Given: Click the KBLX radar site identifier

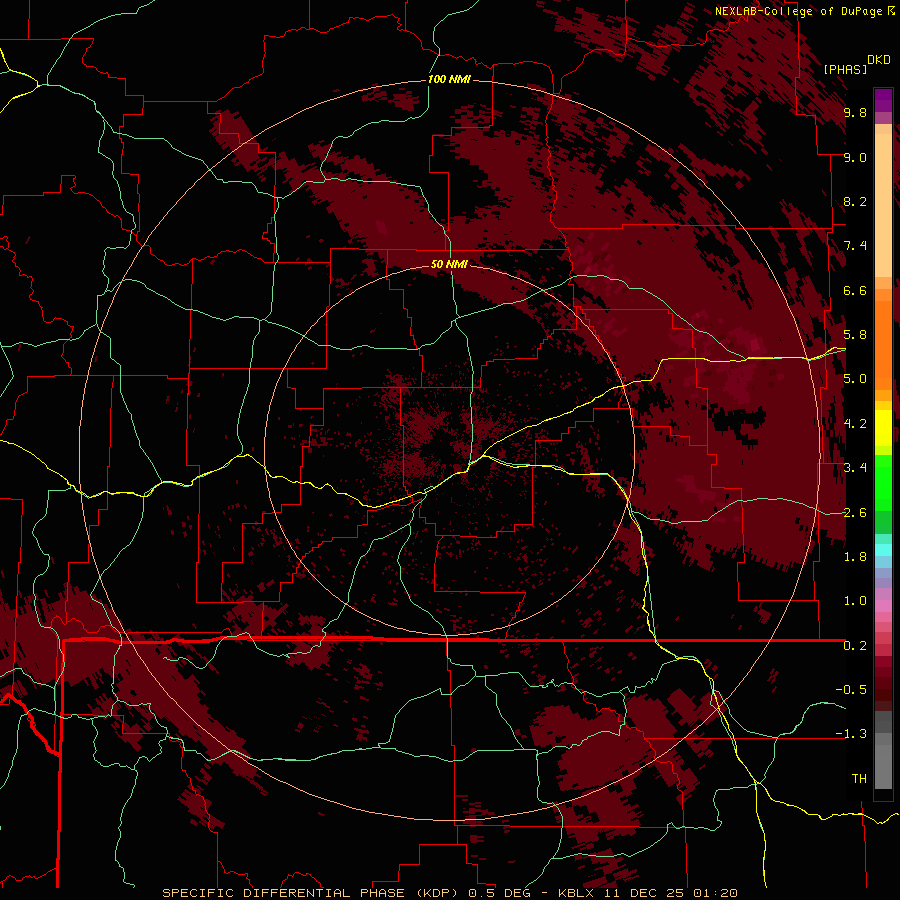Looking at the screenshot, I should coord(576,893).
